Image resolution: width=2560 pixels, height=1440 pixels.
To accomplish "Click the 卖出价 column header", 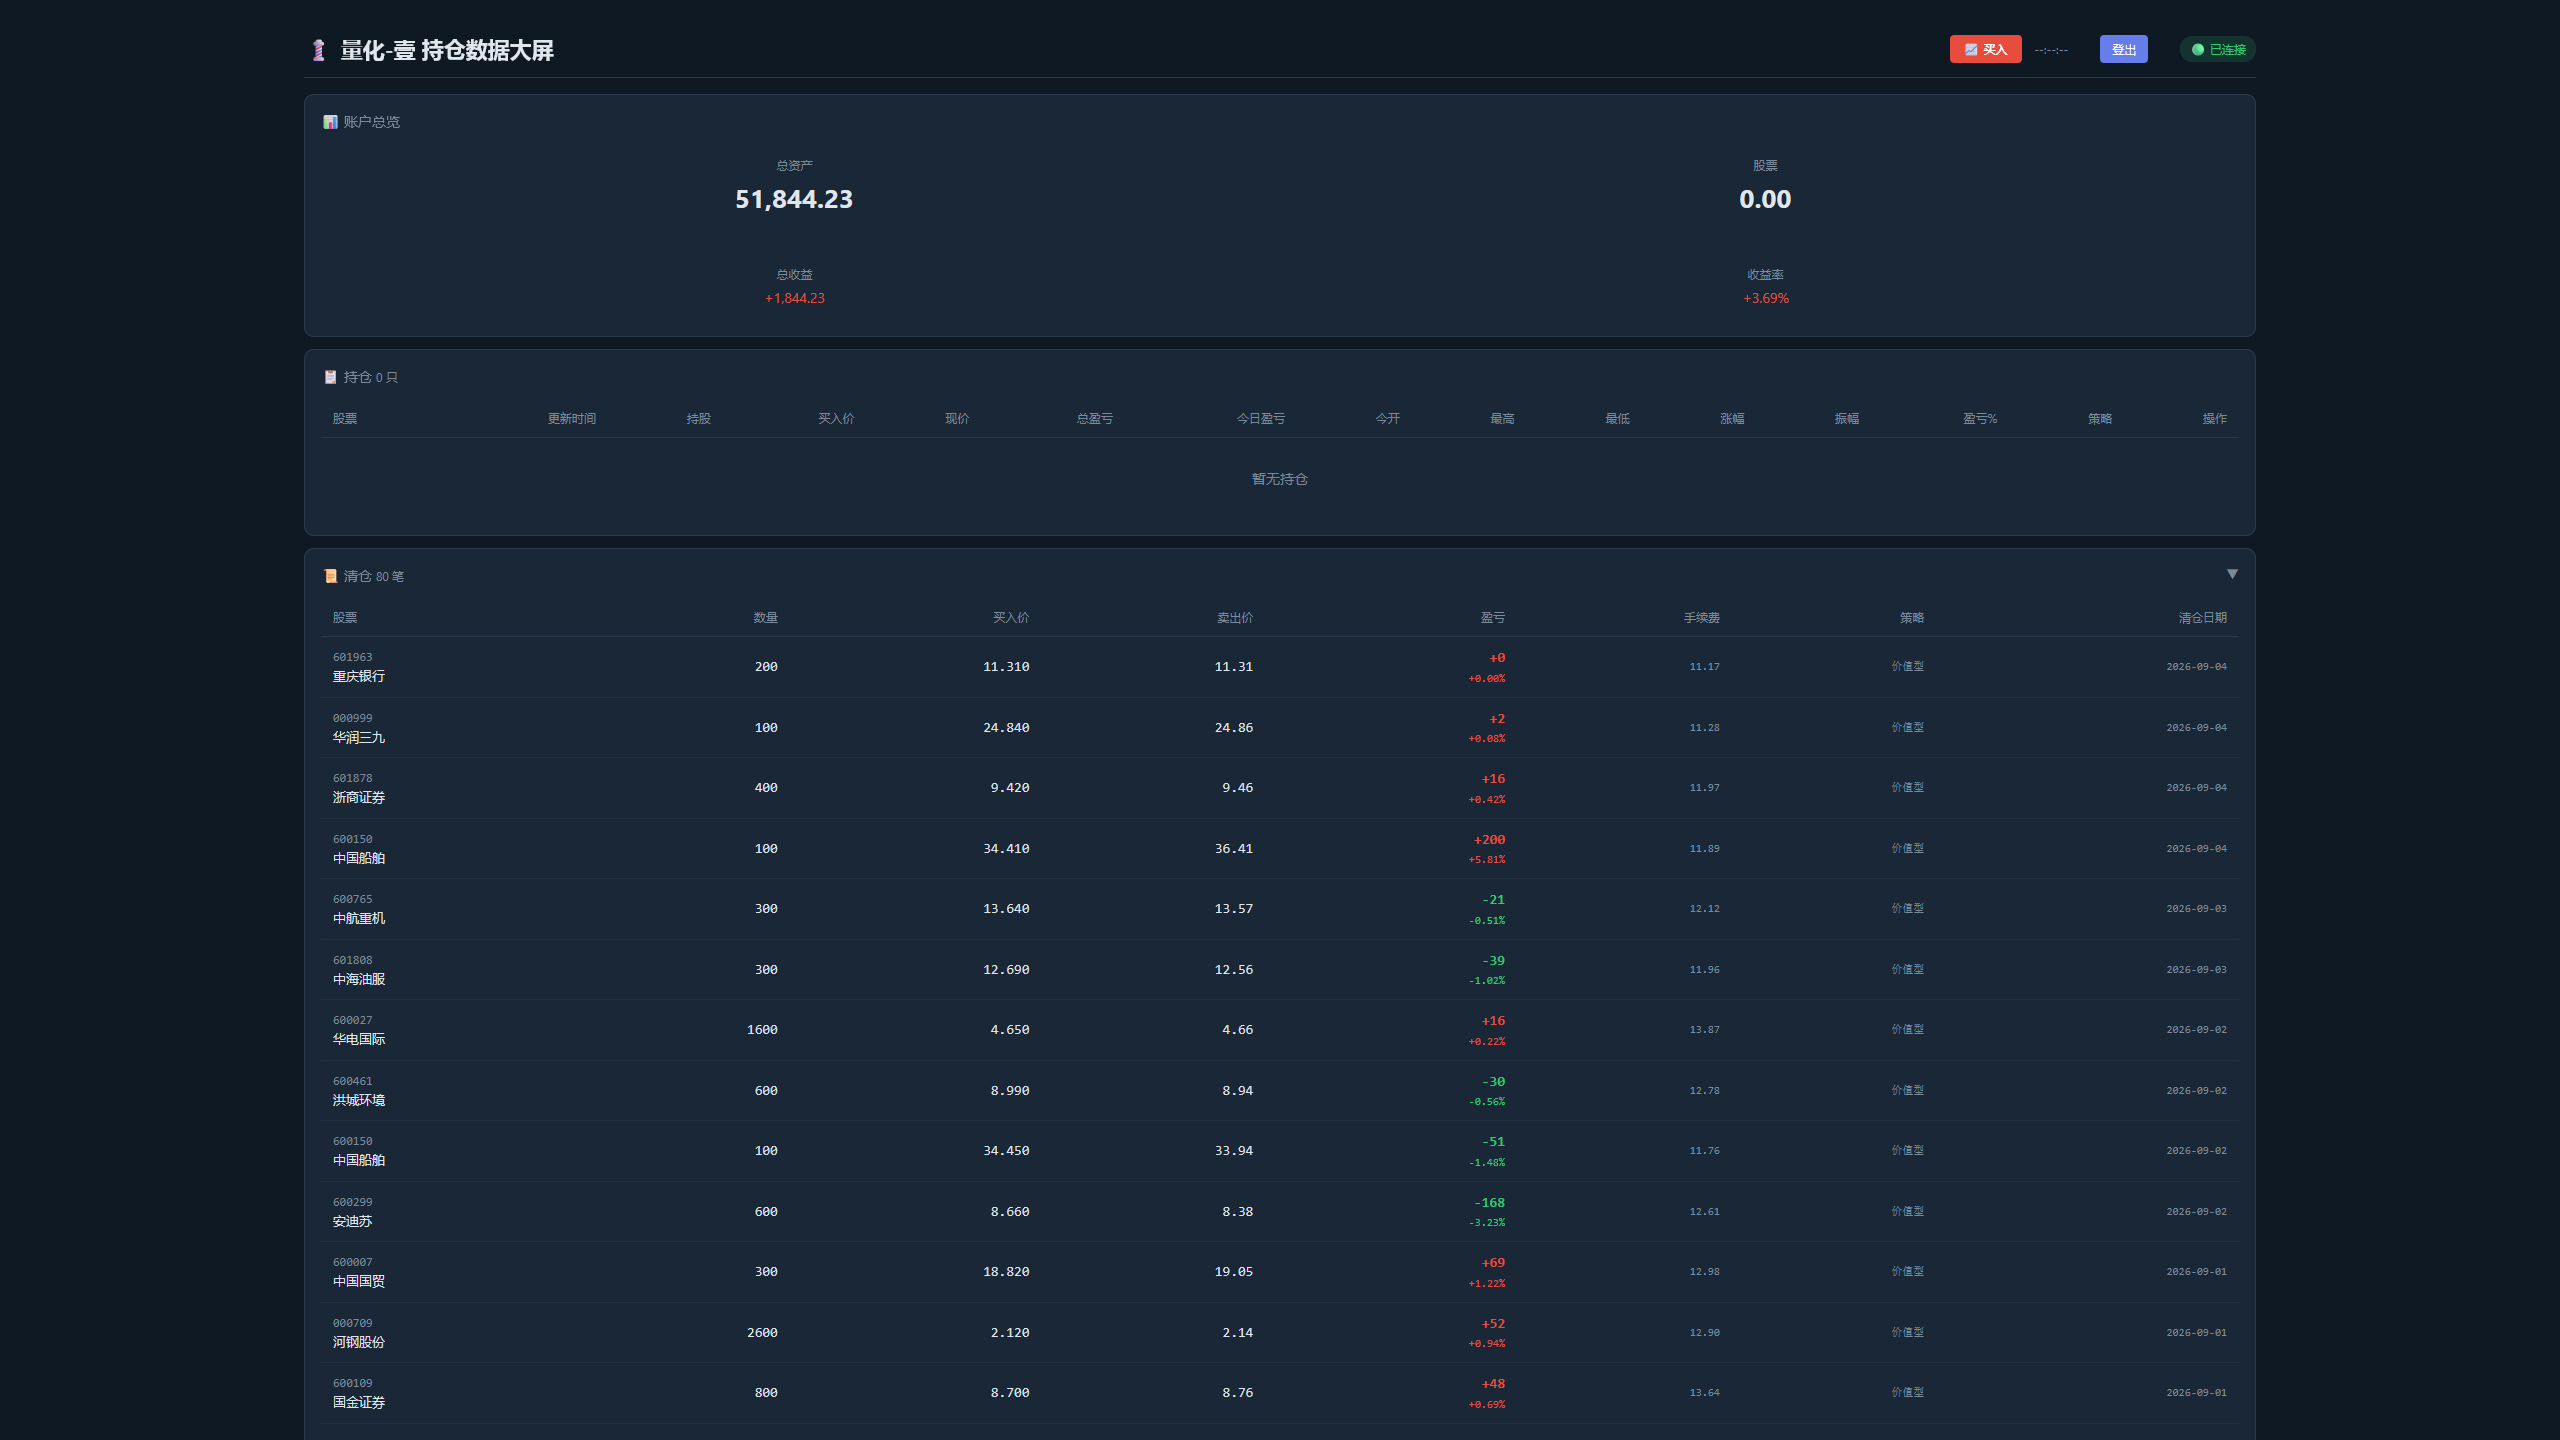I will coord(1234,617).
